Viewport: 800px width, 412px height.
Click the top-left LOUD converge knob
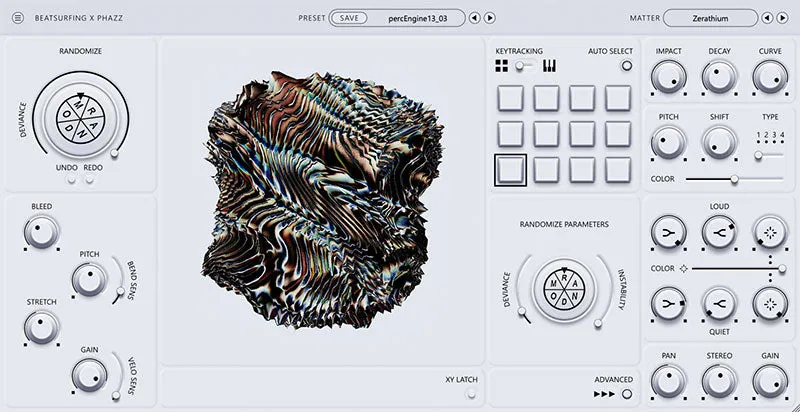(668, 233)
